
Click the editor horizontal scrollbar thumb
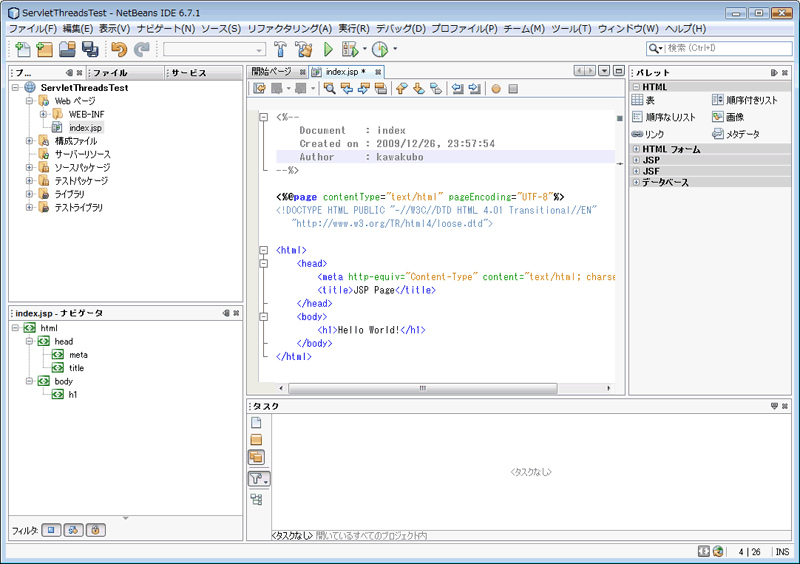pyautogui.click(x=422, y=388)
